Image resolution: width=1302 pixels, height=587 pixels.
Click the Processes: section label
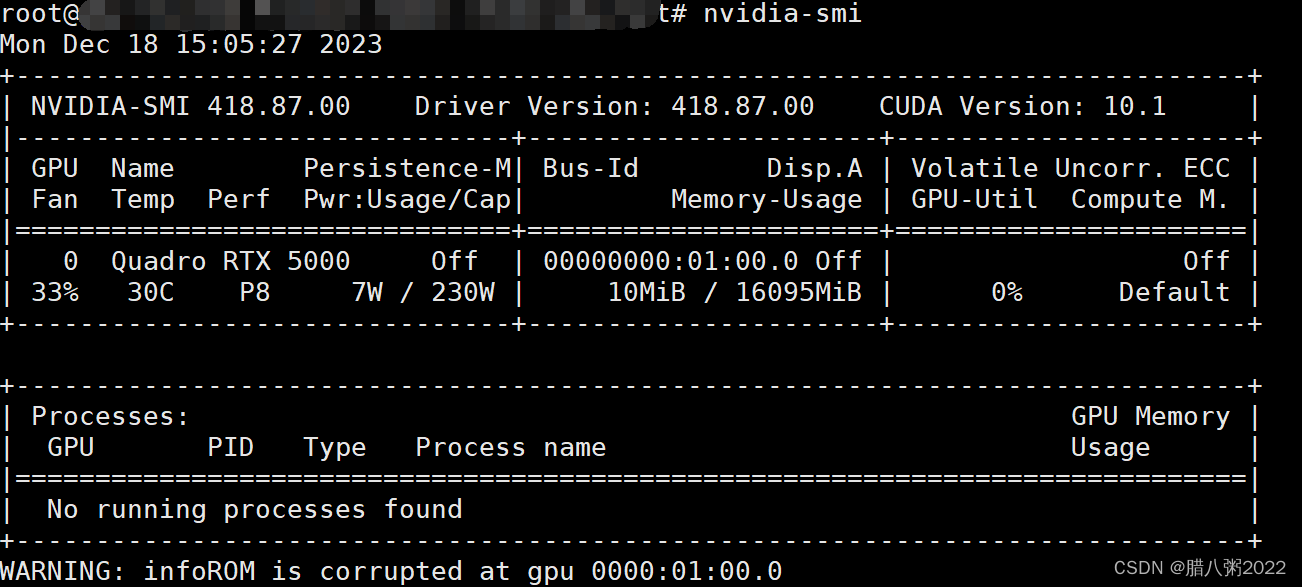tap(111, 416)
